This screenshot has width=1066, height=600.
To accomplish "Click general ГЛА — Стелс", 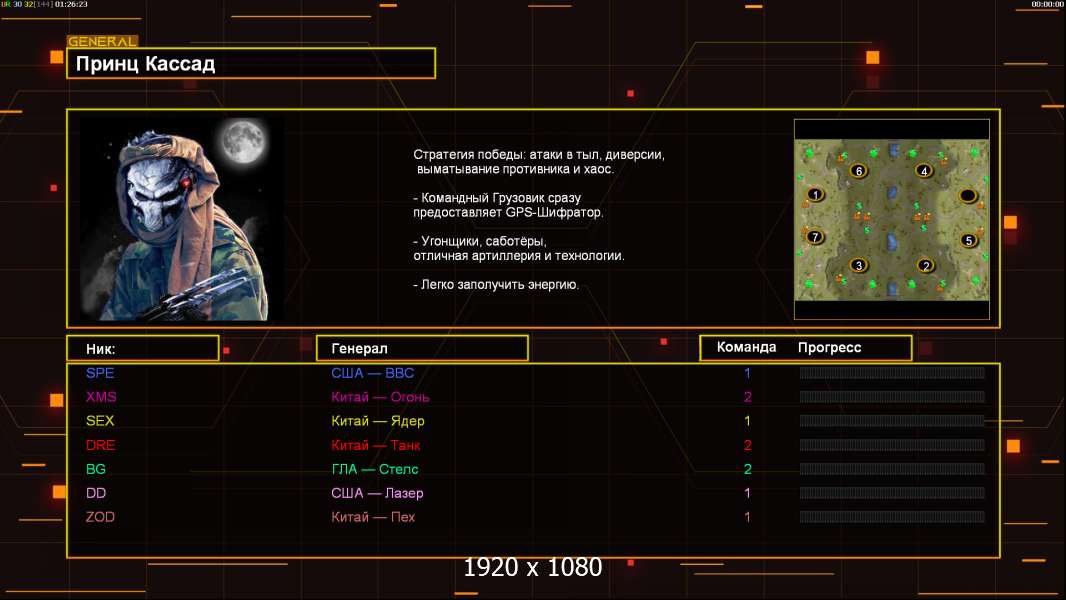I will [x=375, y=469].
